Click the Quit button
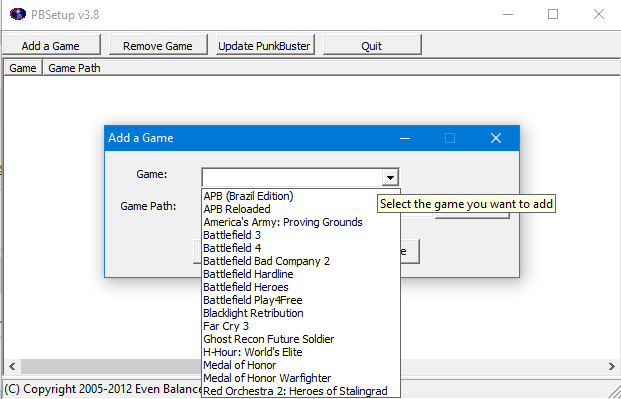Viewport: 621px width, 399px height. [372, 45]
